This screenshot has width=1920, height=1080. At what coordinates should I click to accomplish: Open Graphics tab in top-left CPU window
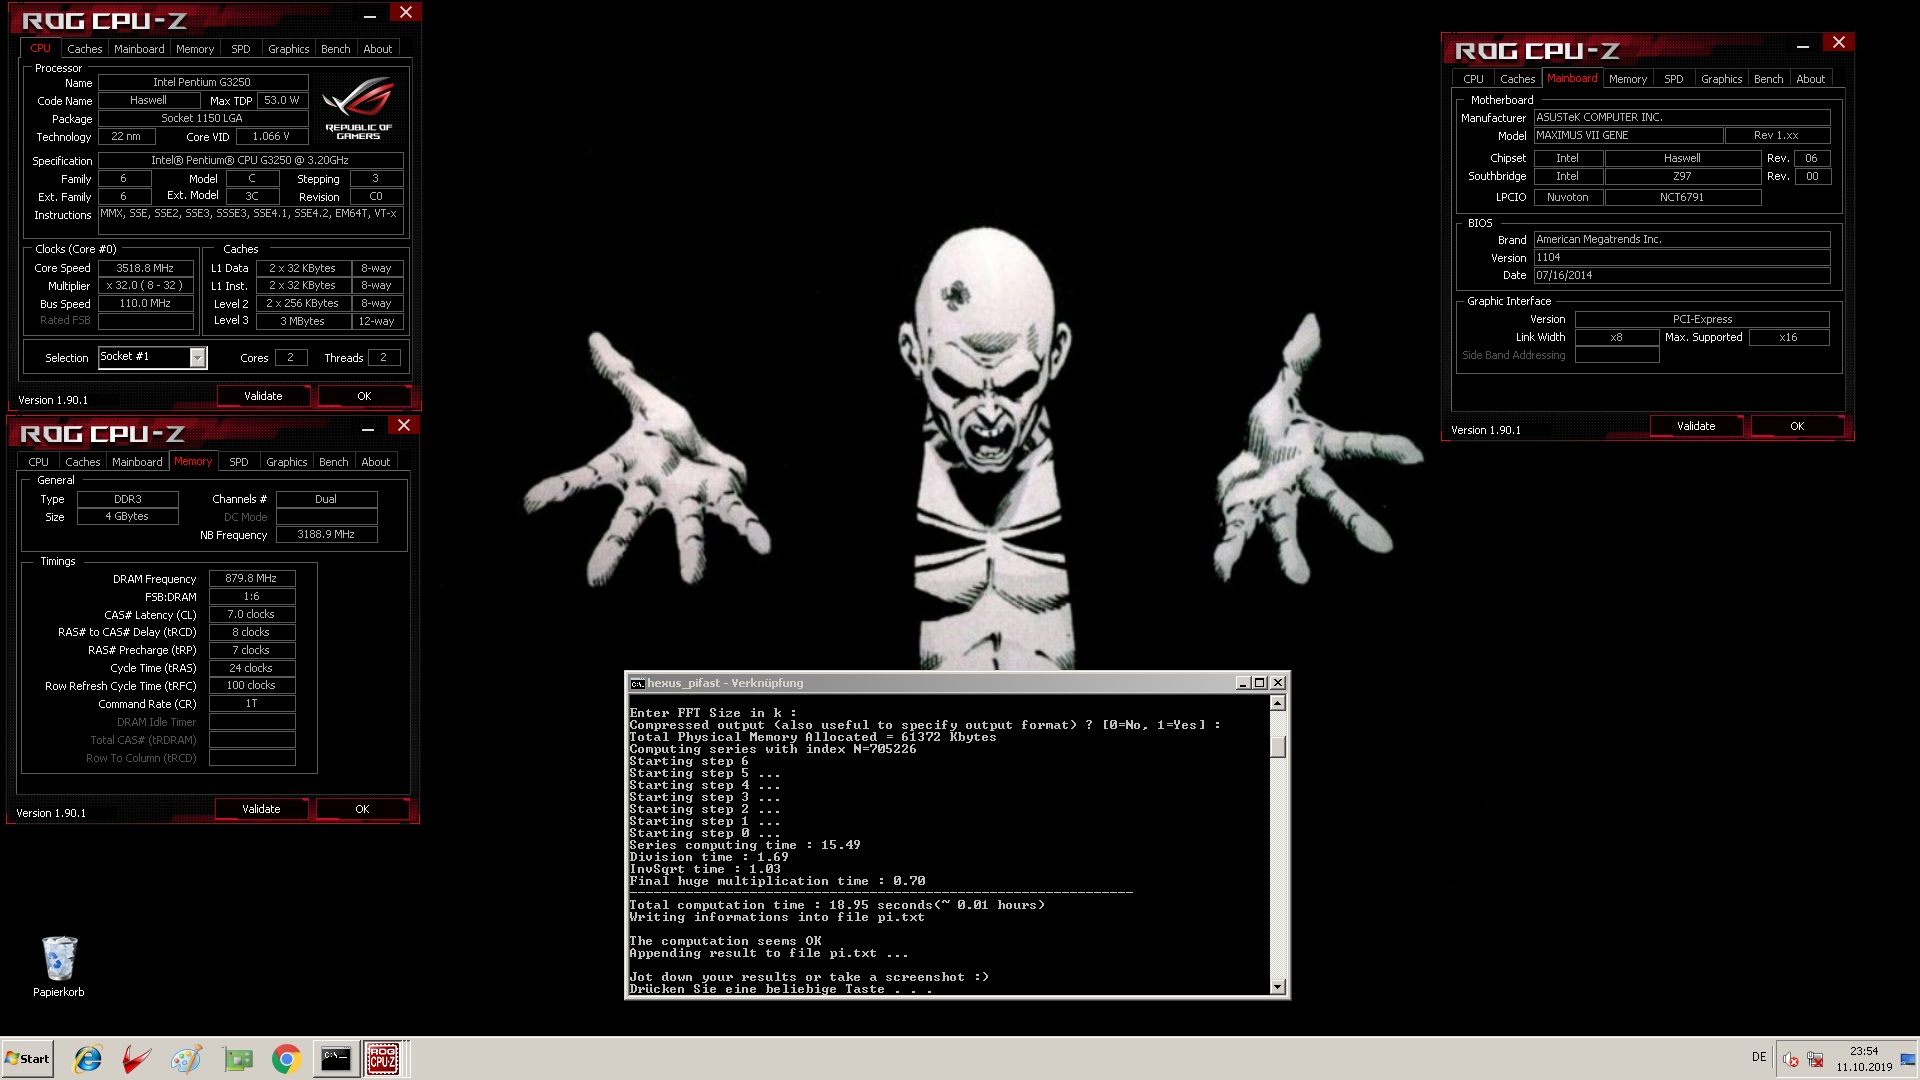click(289, 49)
